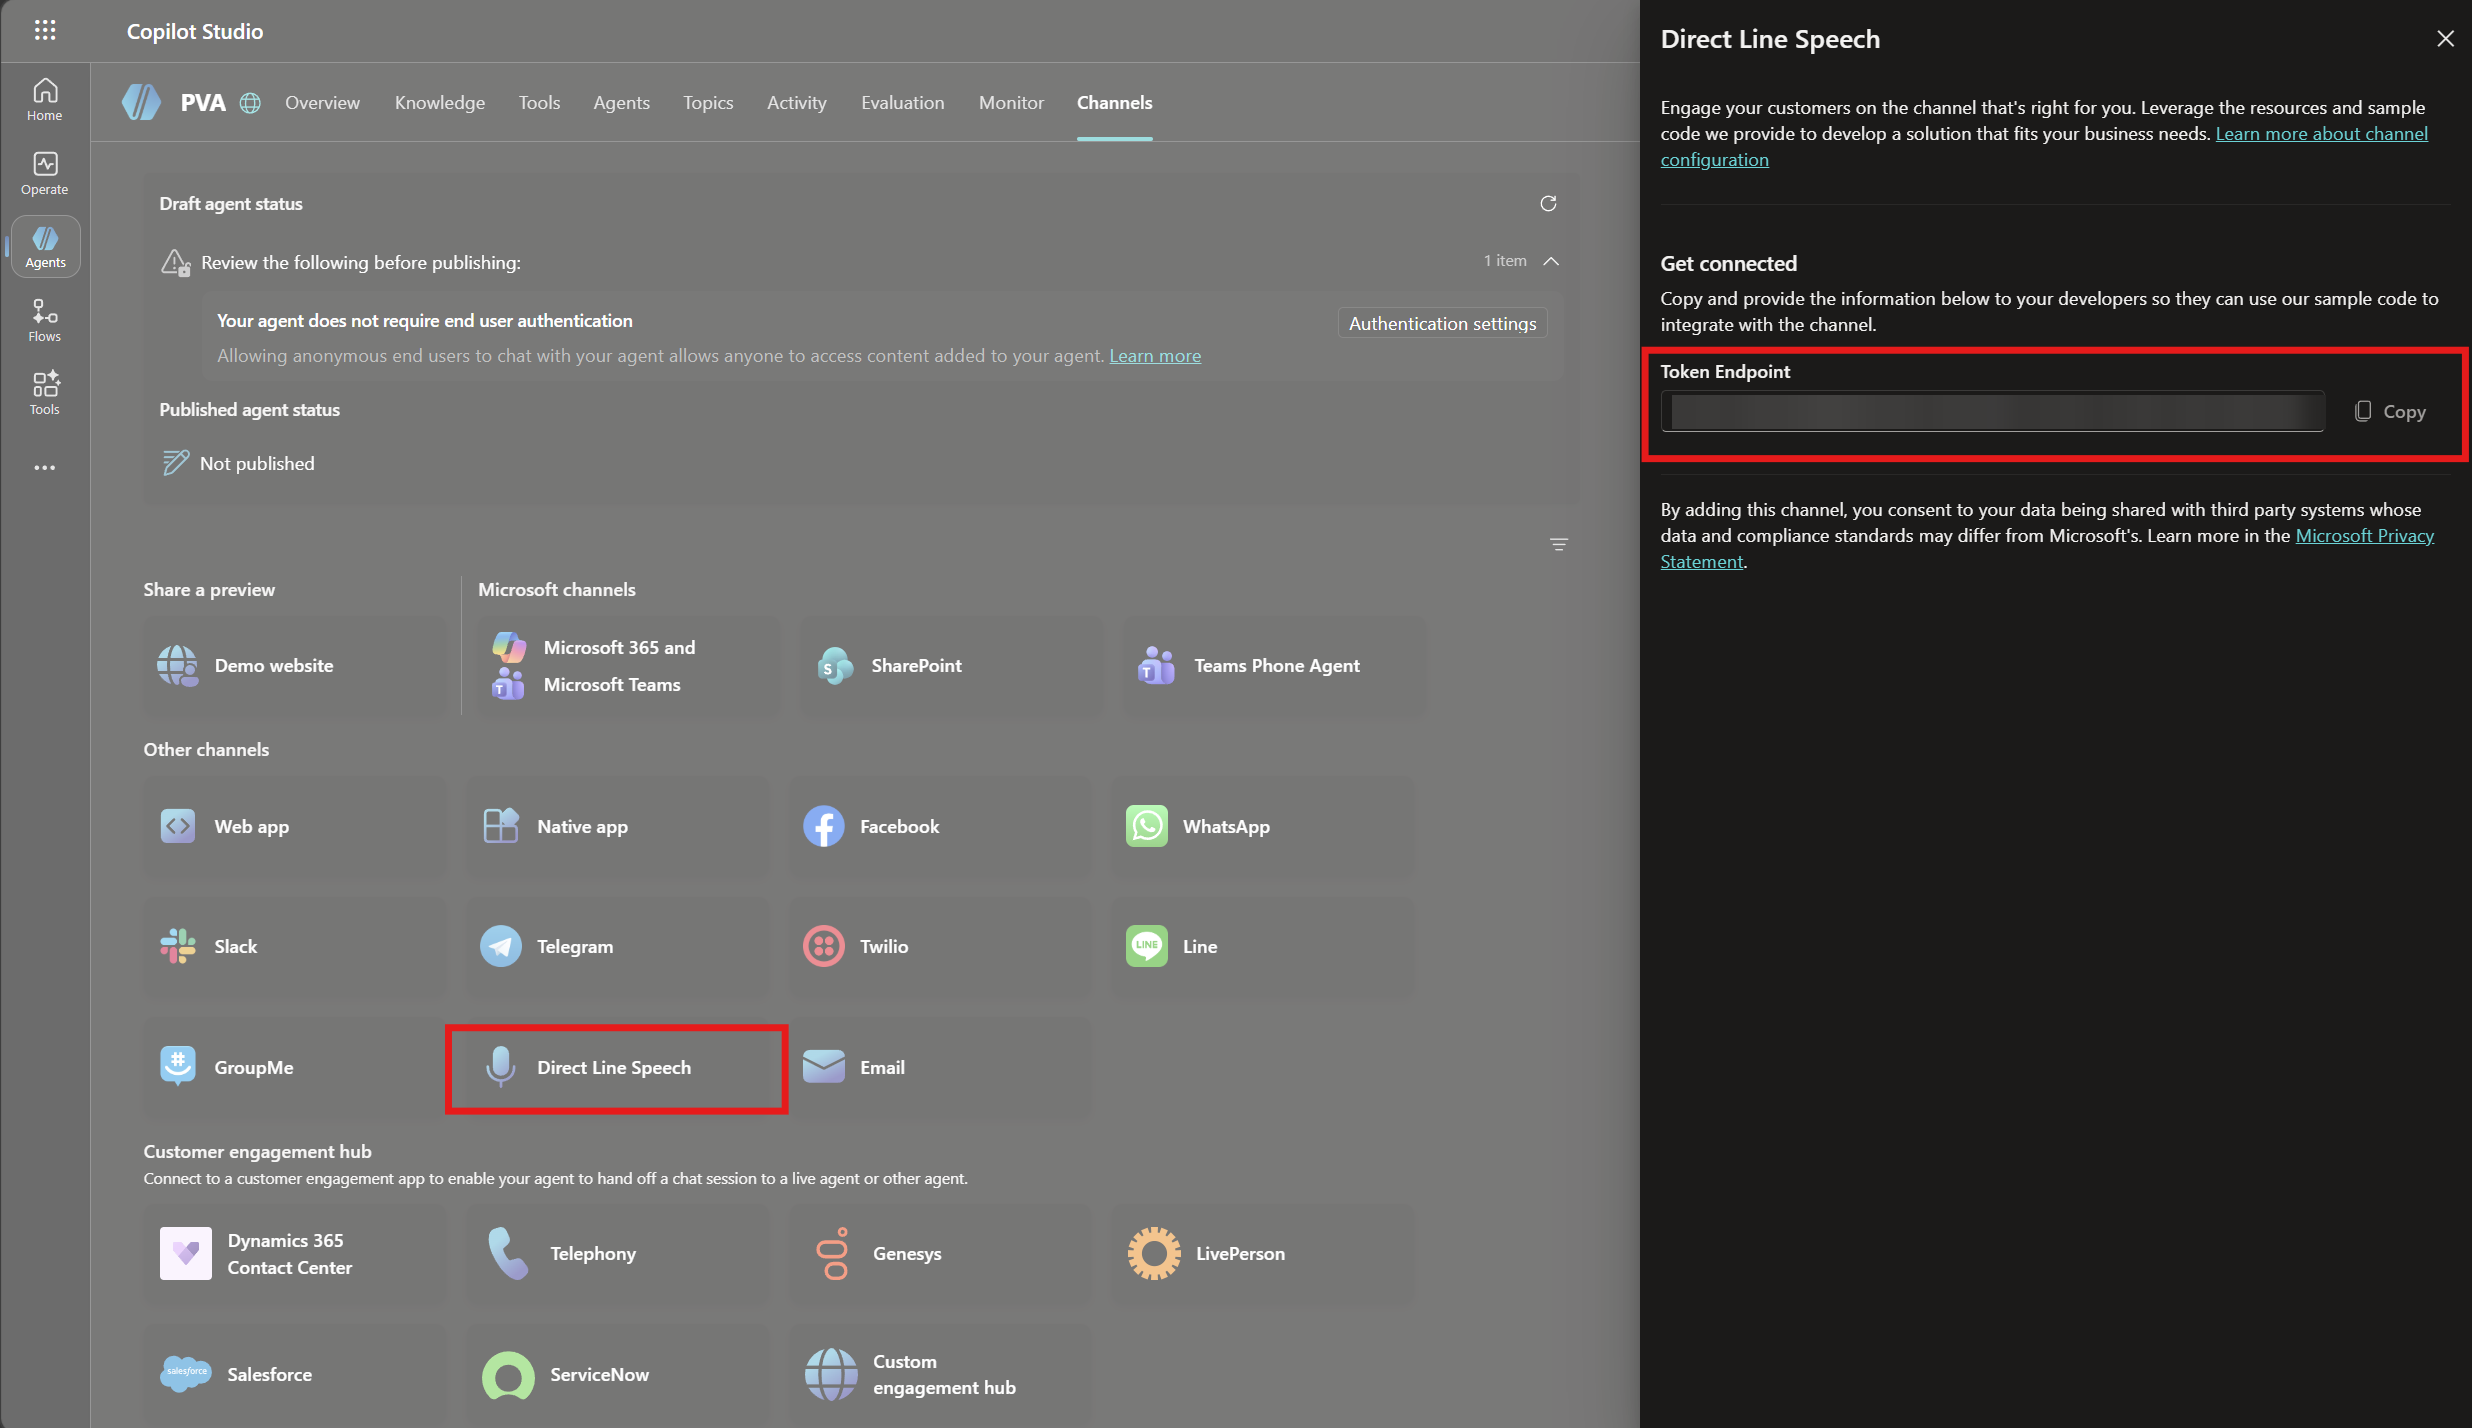Open the Email channel tile
Image resolution: width=2472 pixels, height=1428 pixels.
tap(940, 1068)
